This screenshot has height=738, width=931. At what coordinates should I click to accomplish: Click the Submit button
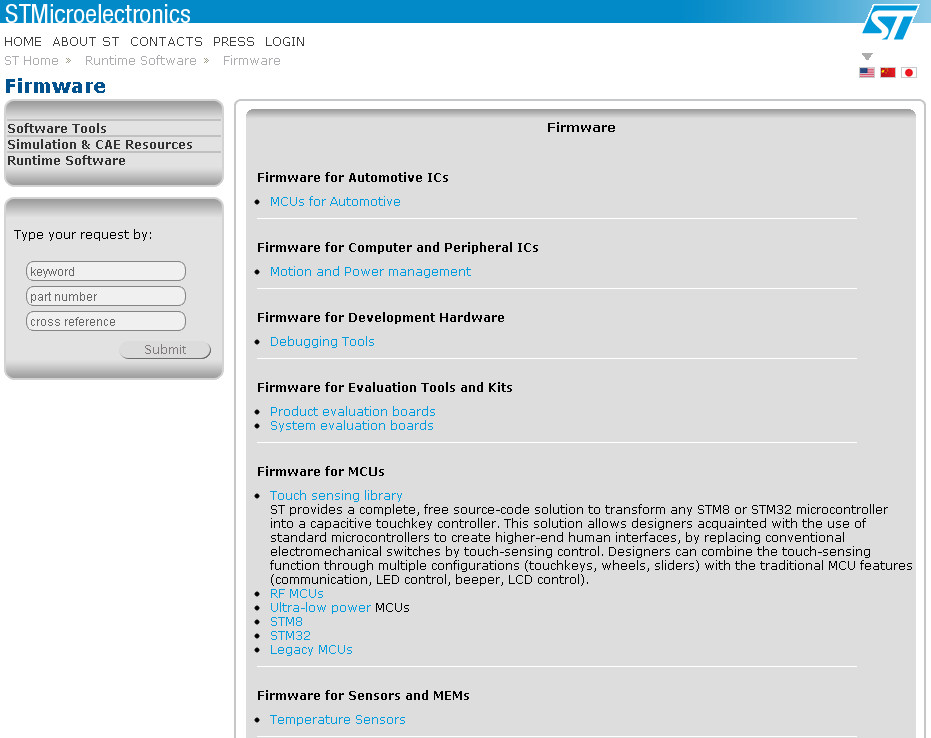pyautogui.click(x=165, y=350)
